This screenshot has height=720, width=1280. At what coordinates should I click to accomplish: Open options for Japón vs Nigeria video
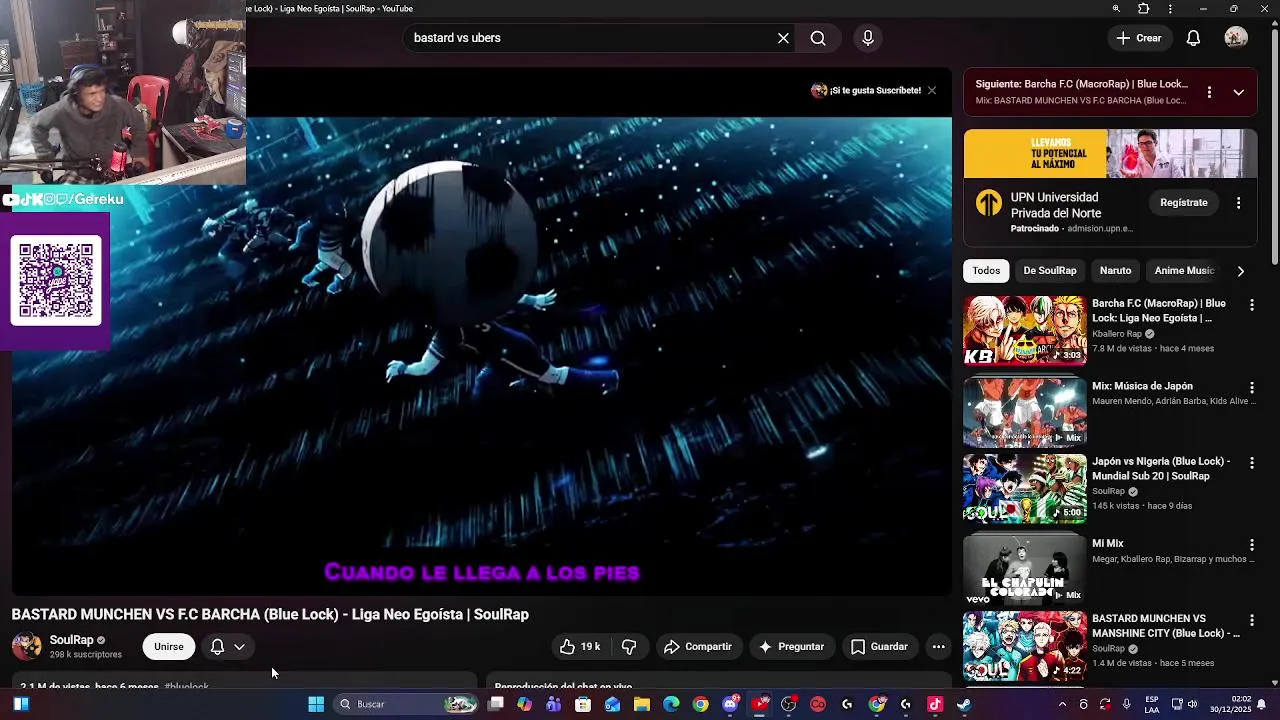[x=1251, y=463]
